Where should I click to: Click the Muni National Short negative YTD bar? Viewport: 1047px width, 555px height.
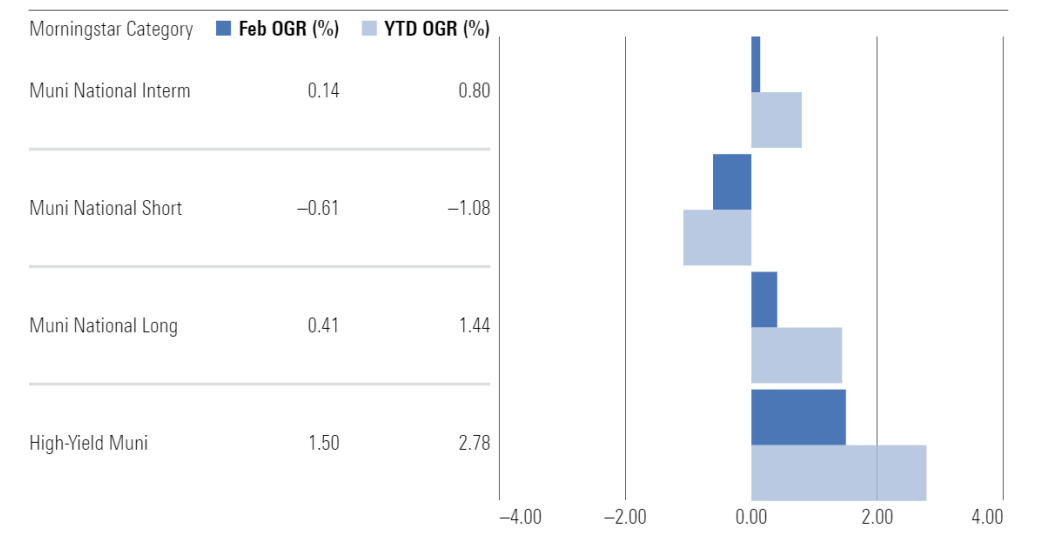pos(717,237)
